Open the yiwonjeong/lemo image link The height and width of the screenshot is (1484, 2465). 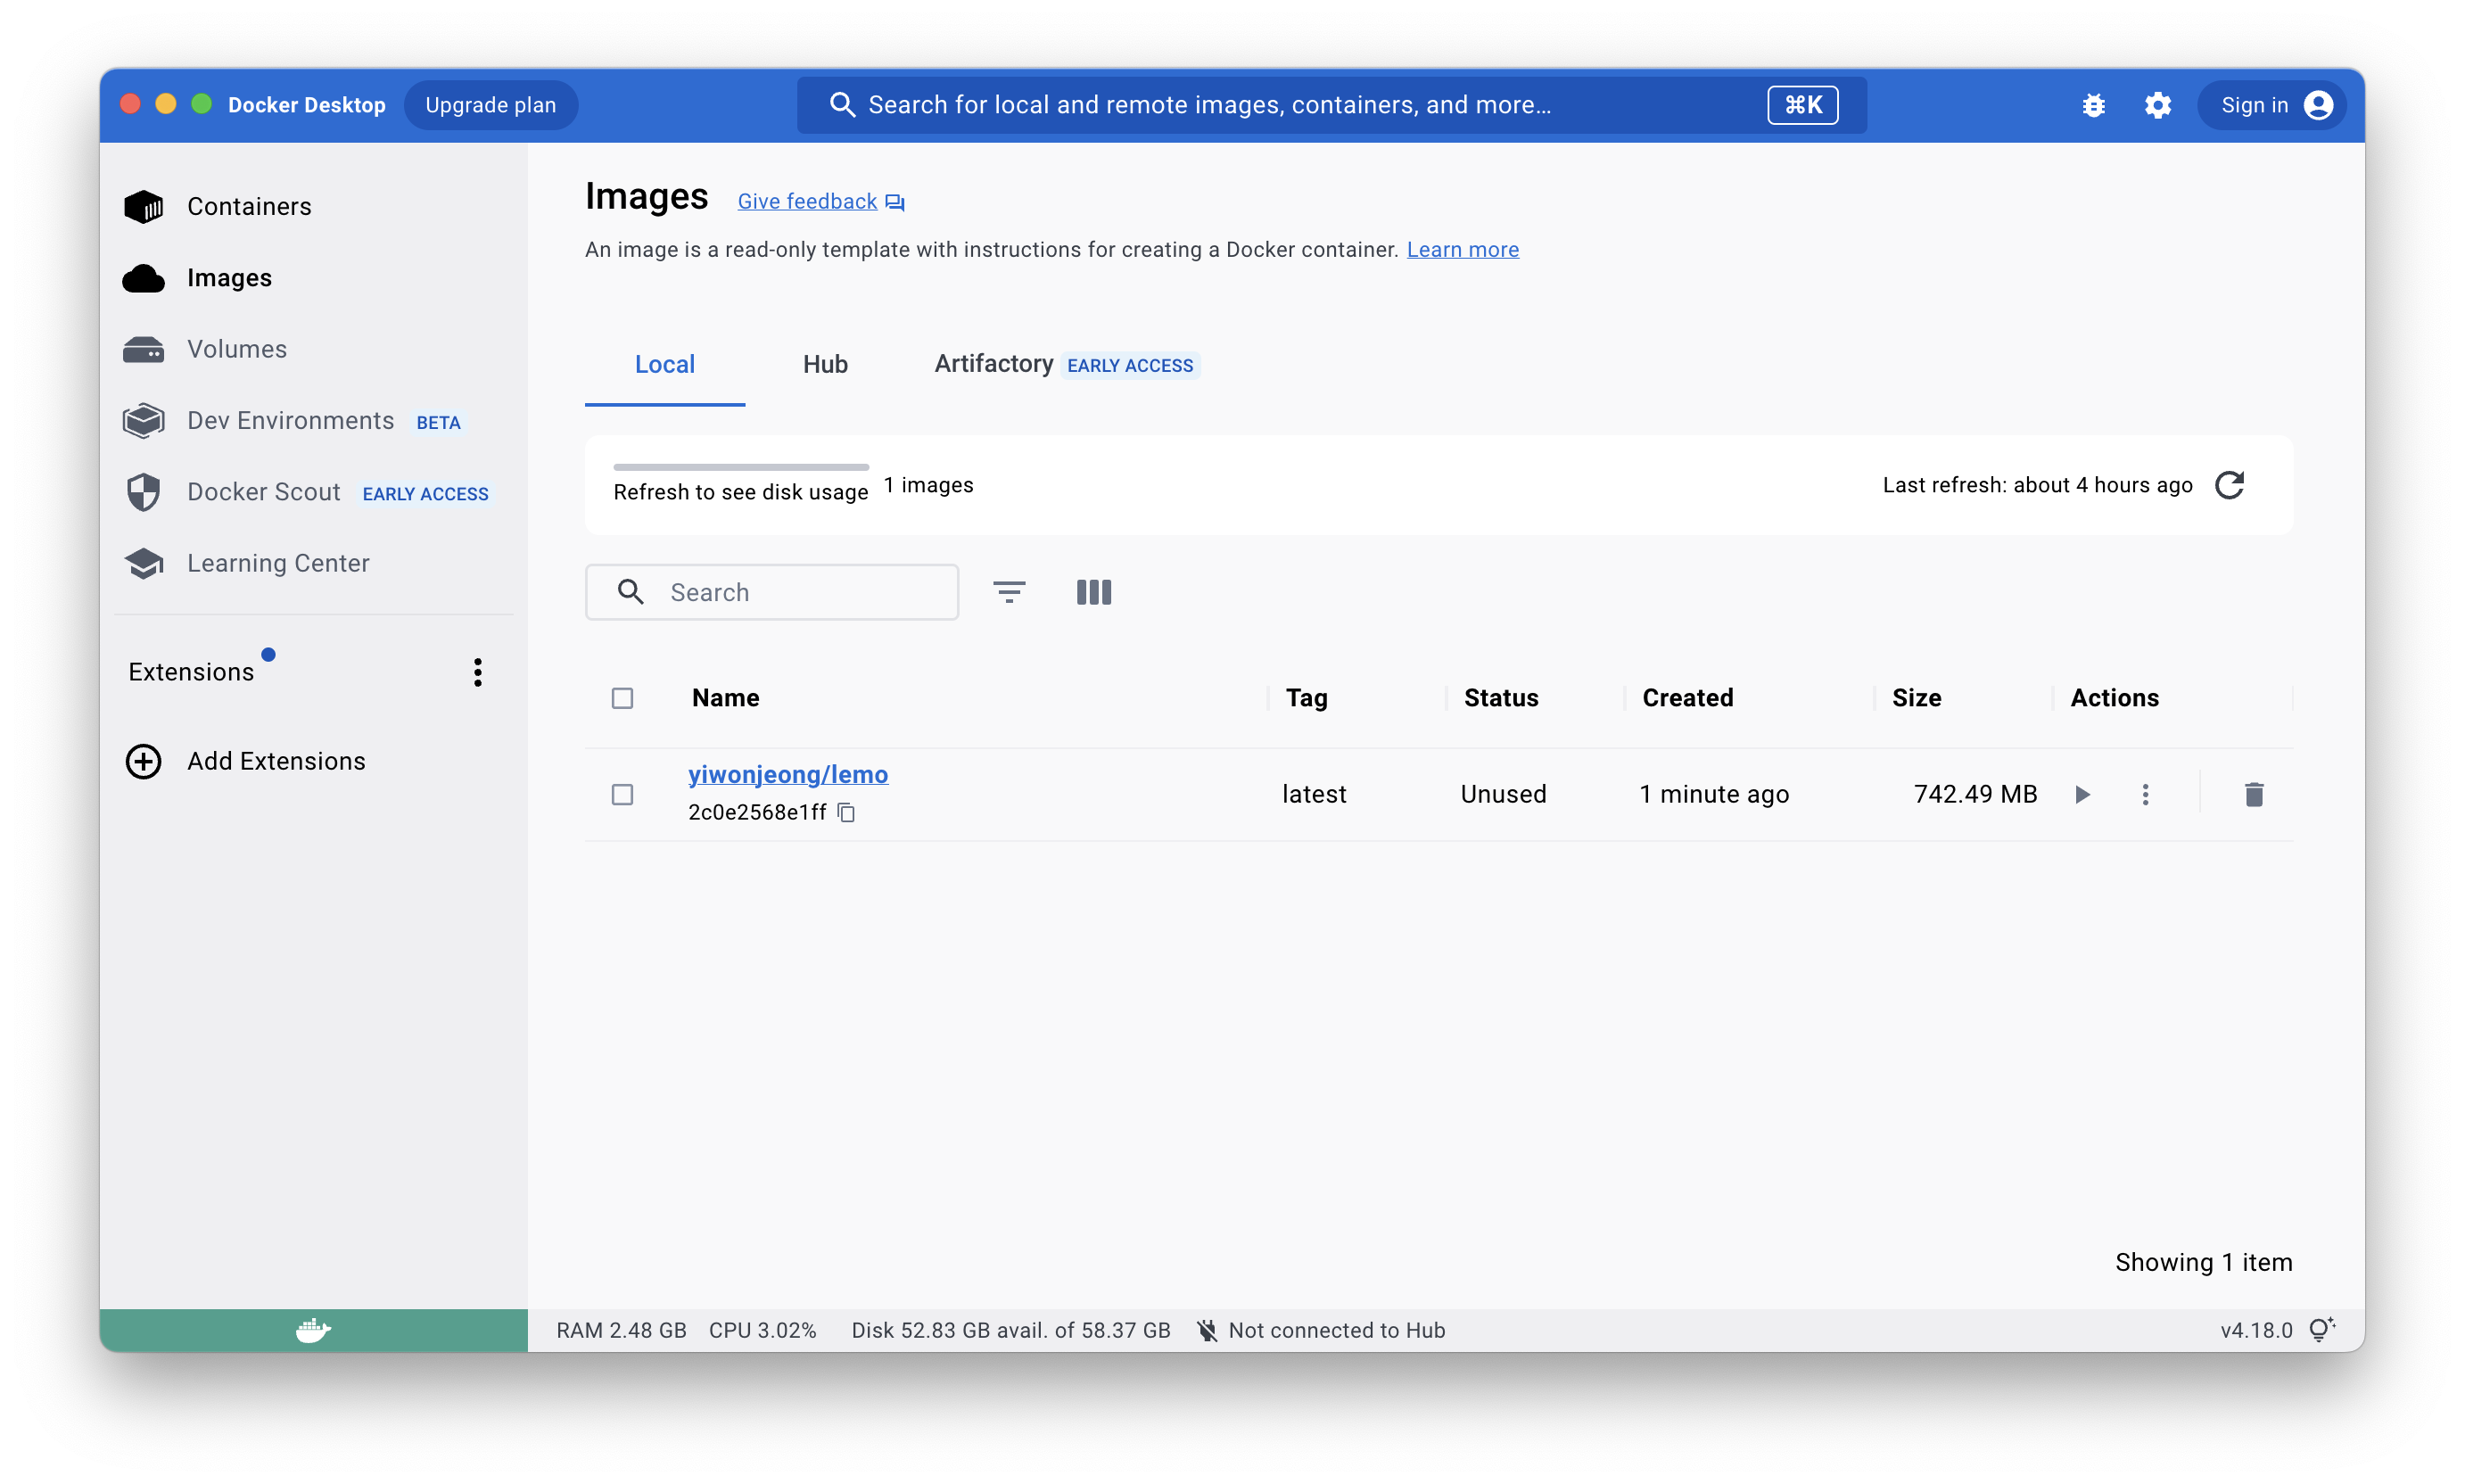[x=787, y=774]
